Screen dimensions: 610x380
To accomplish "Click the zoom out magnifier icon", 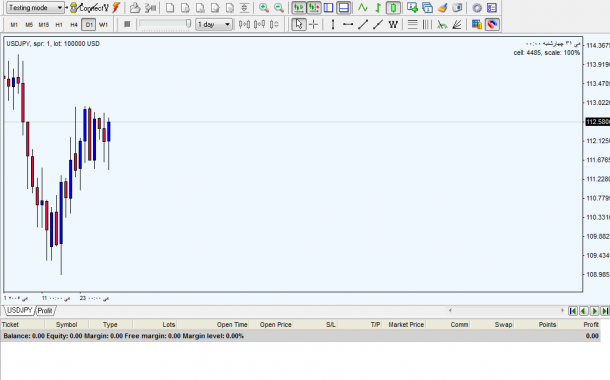I will pyautogui.click(x=279, y=8).
